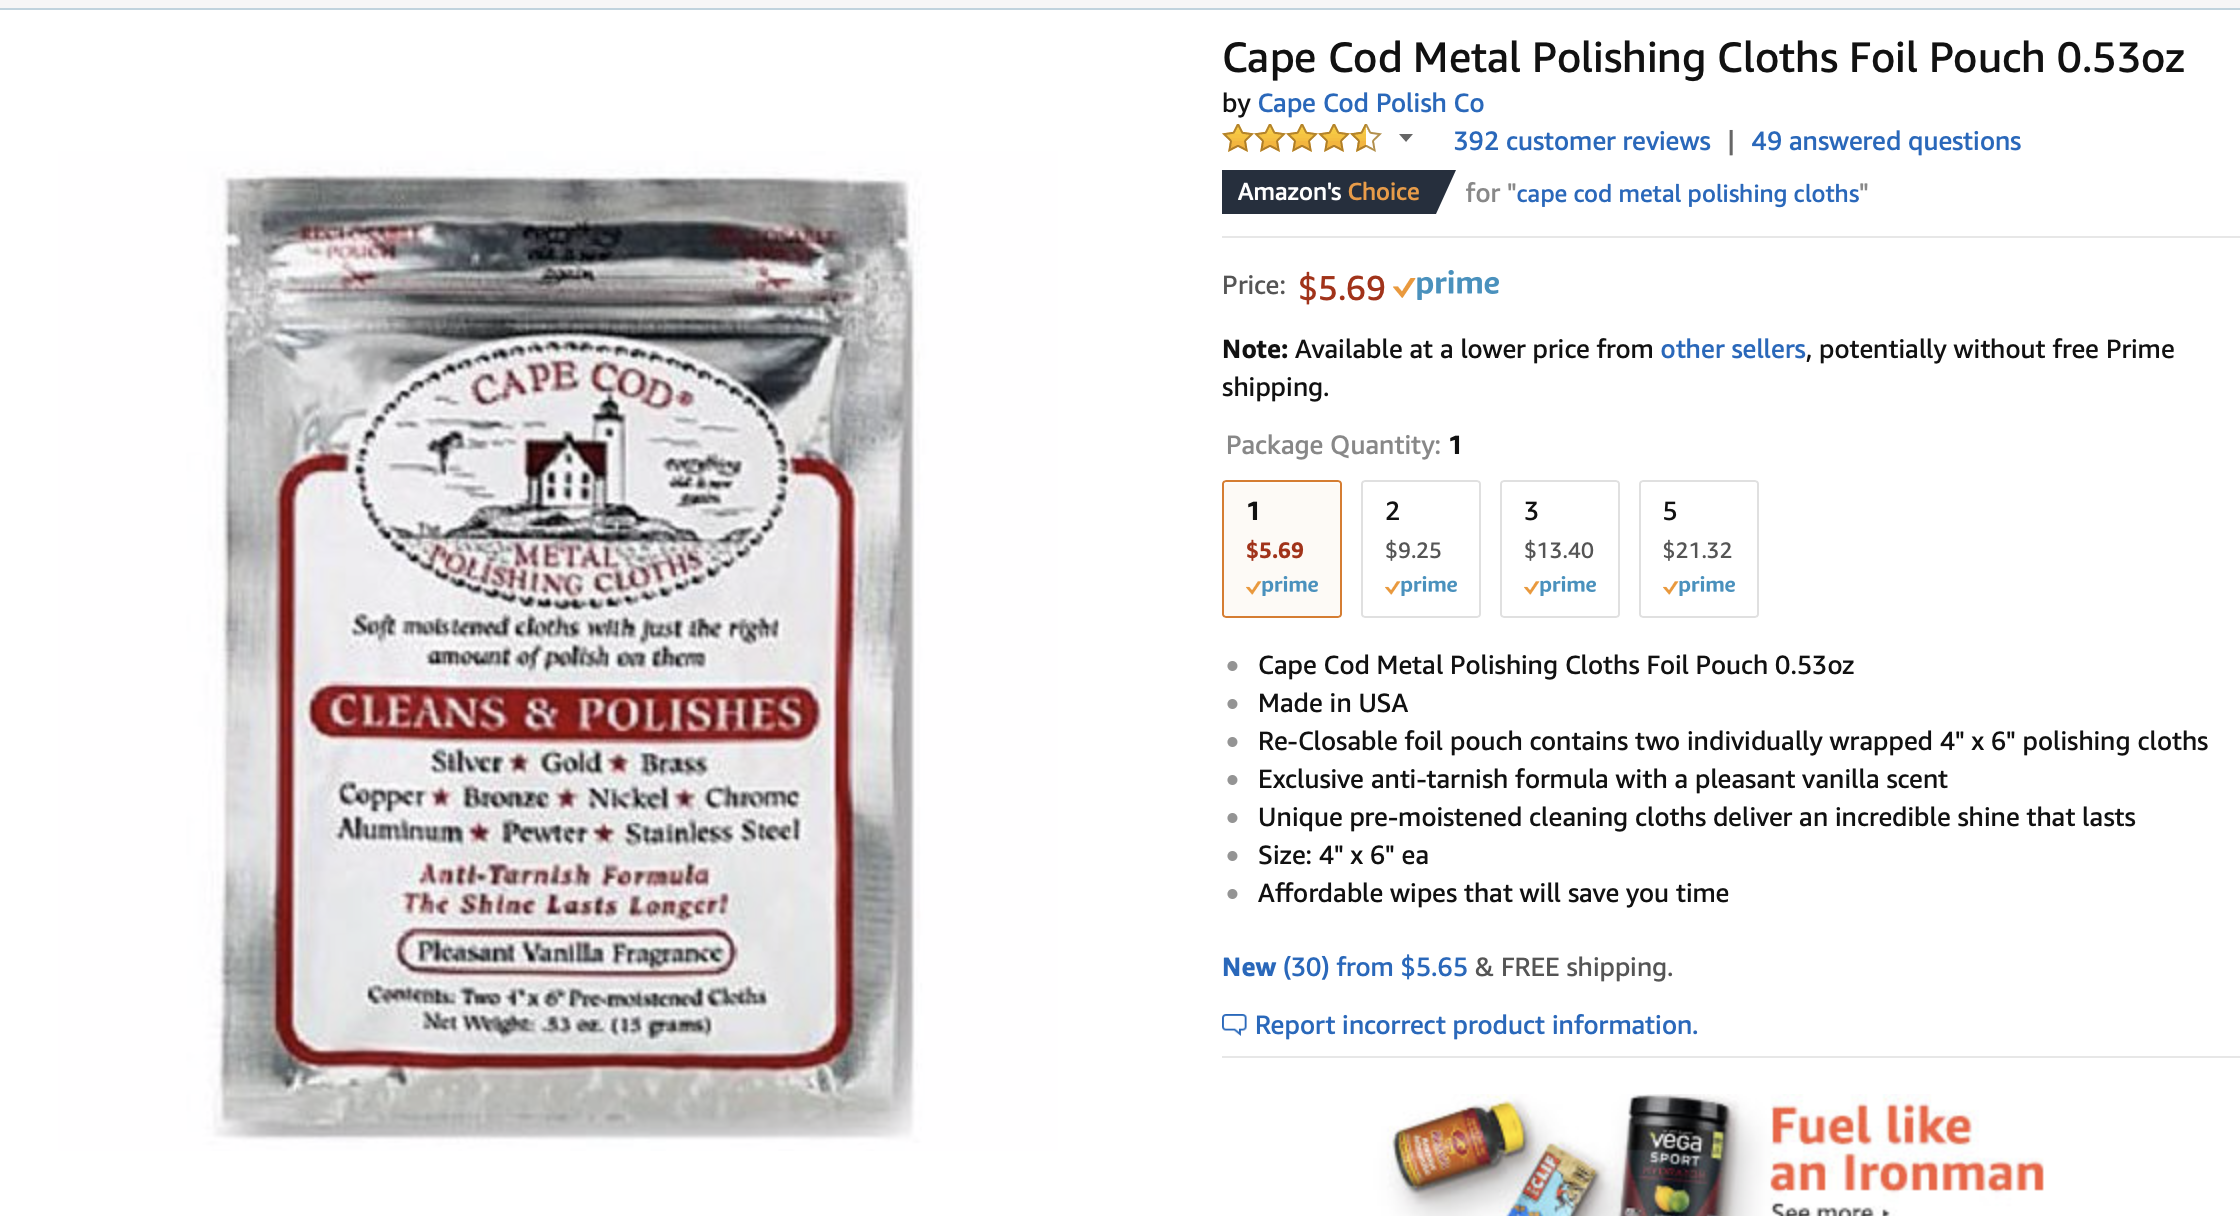
Task: Open "cape cod metal polishing cloths" search link
Action: tap(1687, 193)
